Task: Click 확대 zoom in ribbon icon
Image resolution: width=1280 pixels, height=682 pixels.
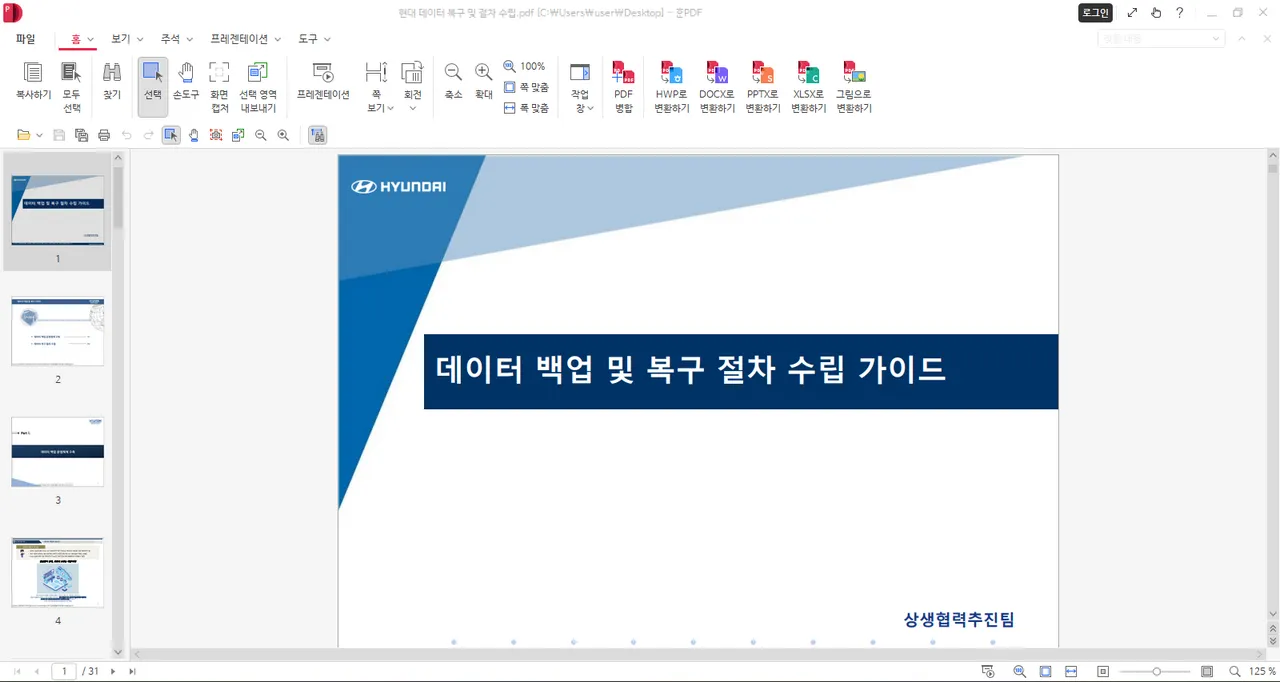Action: click(x=484, y=82)
